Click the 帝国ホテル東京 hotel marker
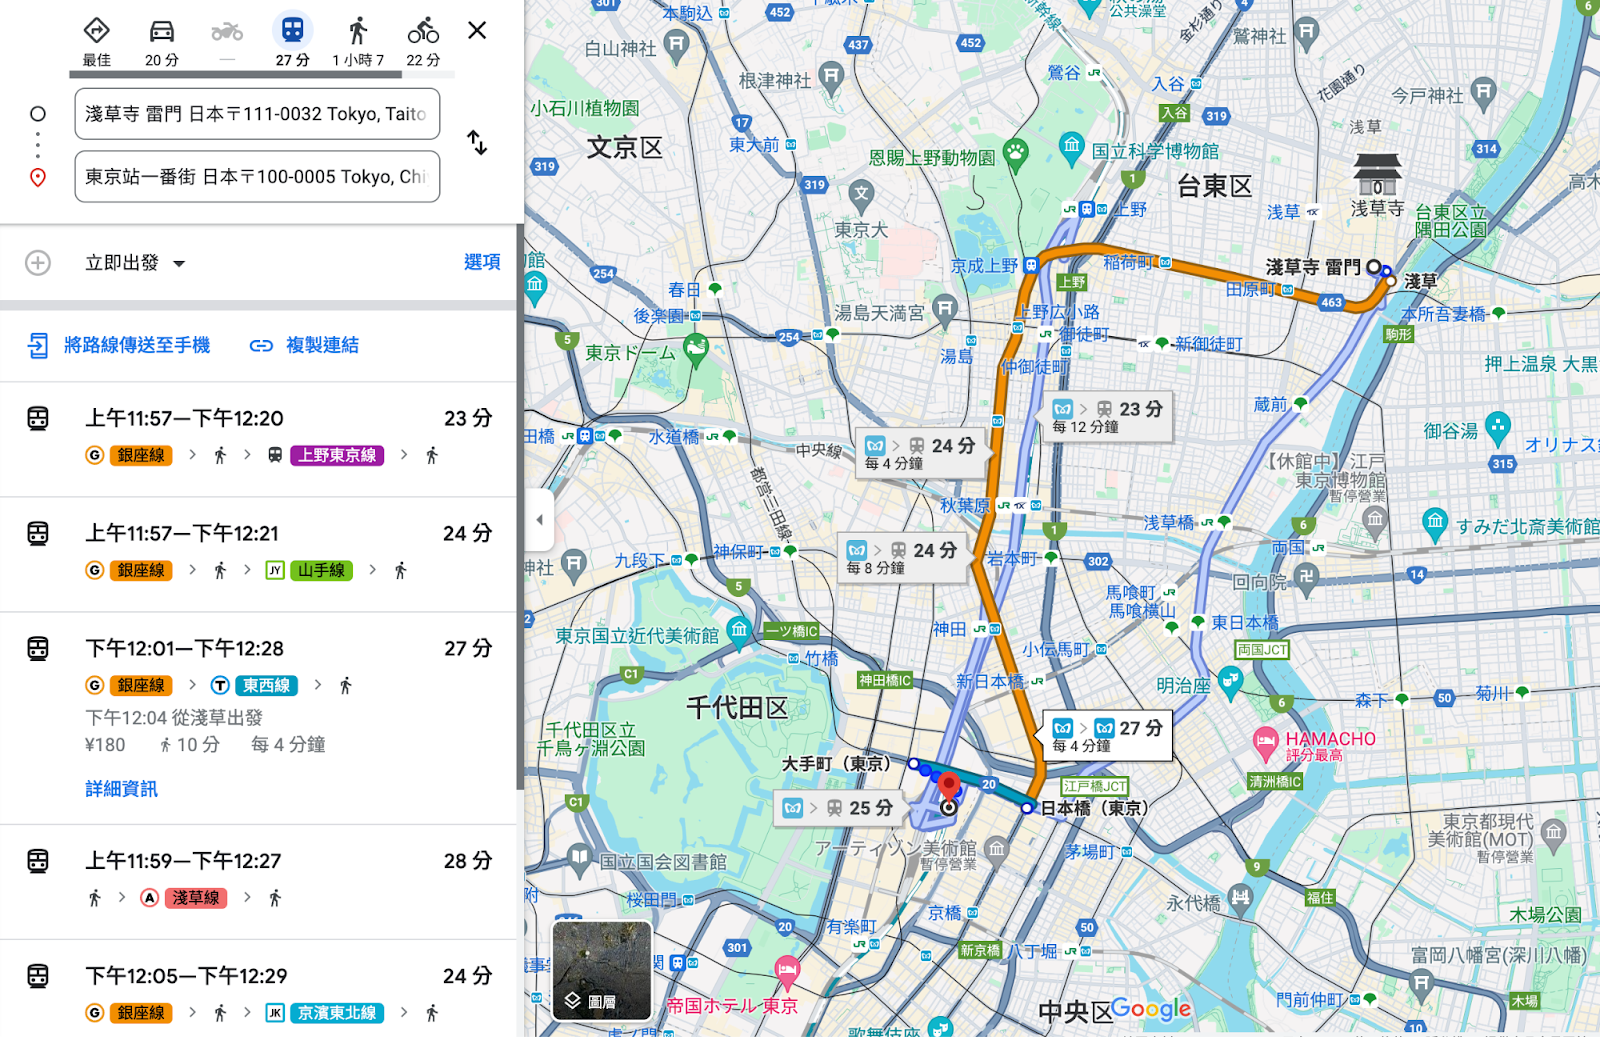This screenshot has width=1600, height=1037. click(x=787, y=969)
